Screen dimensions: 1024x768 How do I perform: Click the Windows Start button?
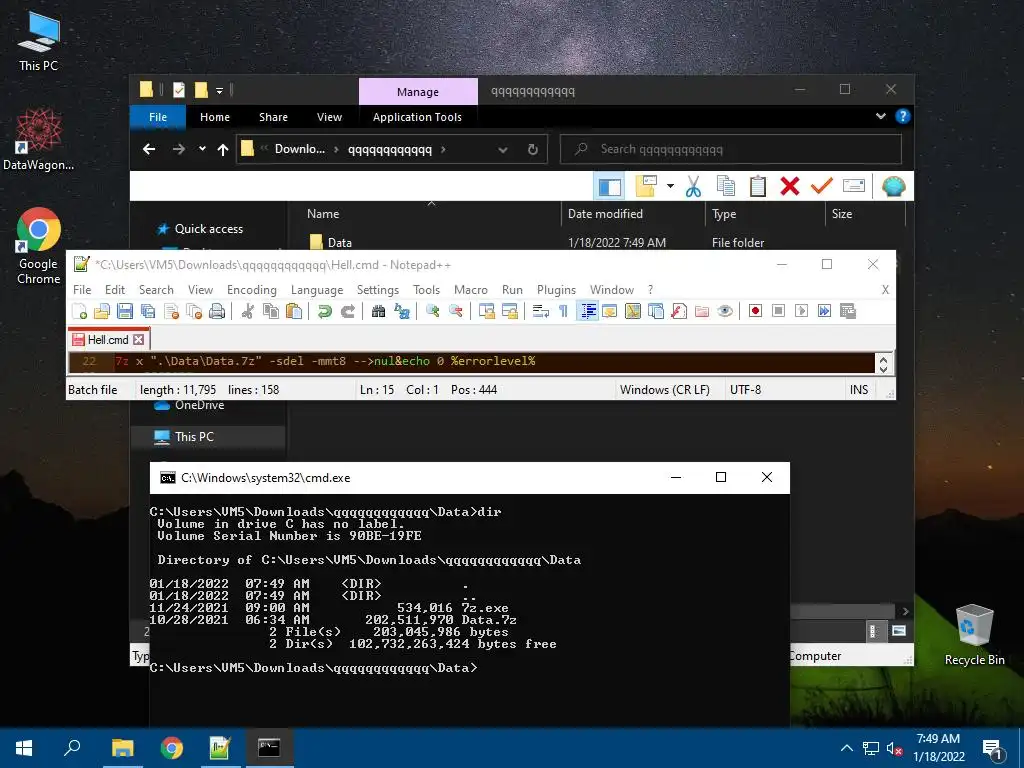(x=24, y=748)
